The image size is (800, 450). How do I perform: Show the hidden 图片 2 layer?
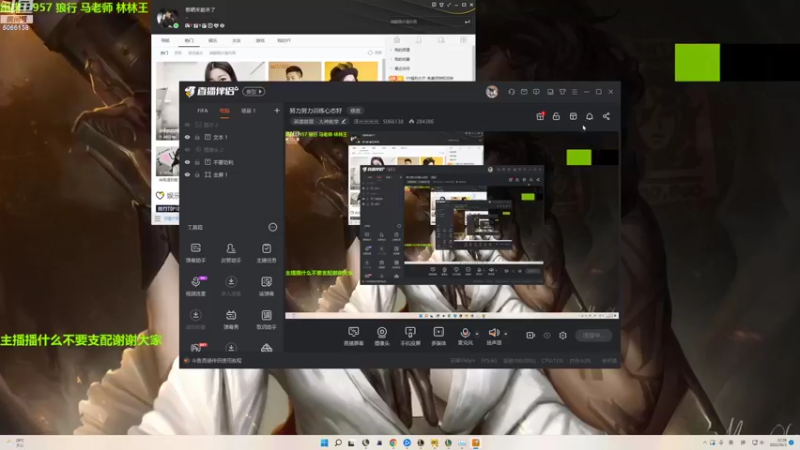point(187,124)
